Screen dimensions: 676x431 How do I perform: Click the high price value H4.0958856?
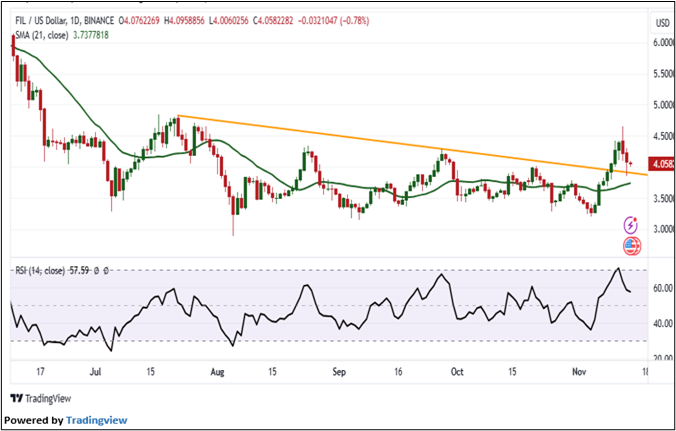point(185,21)
